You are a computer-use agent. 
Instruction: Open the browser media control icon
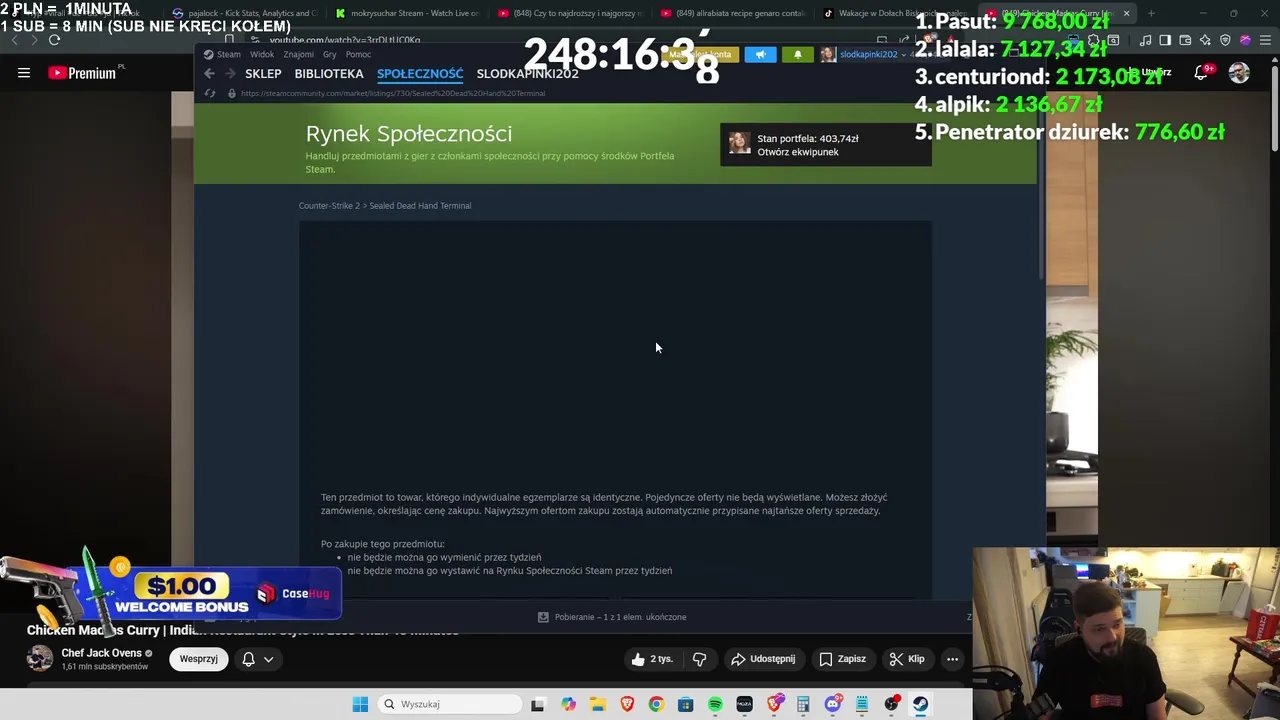click(x=1145, y=40)
